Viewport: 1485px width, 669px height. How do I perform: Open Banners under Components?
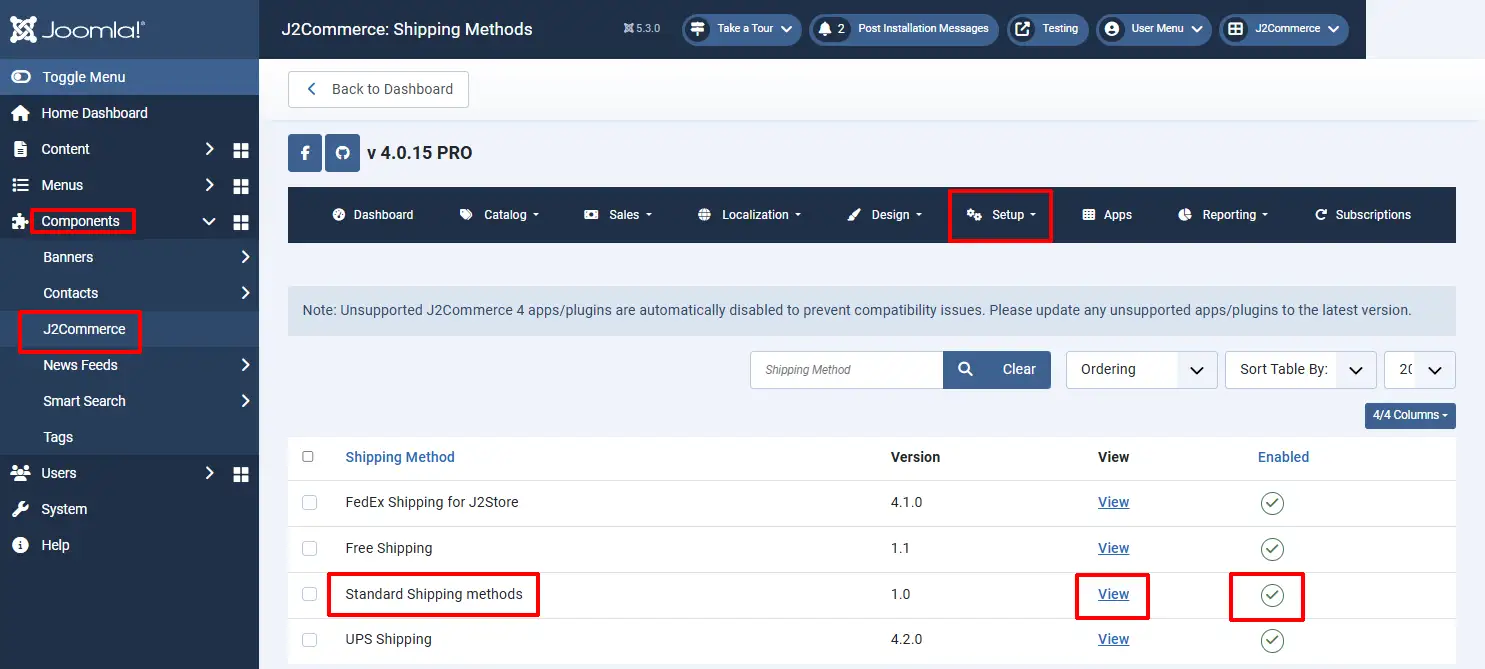[68, 257]
